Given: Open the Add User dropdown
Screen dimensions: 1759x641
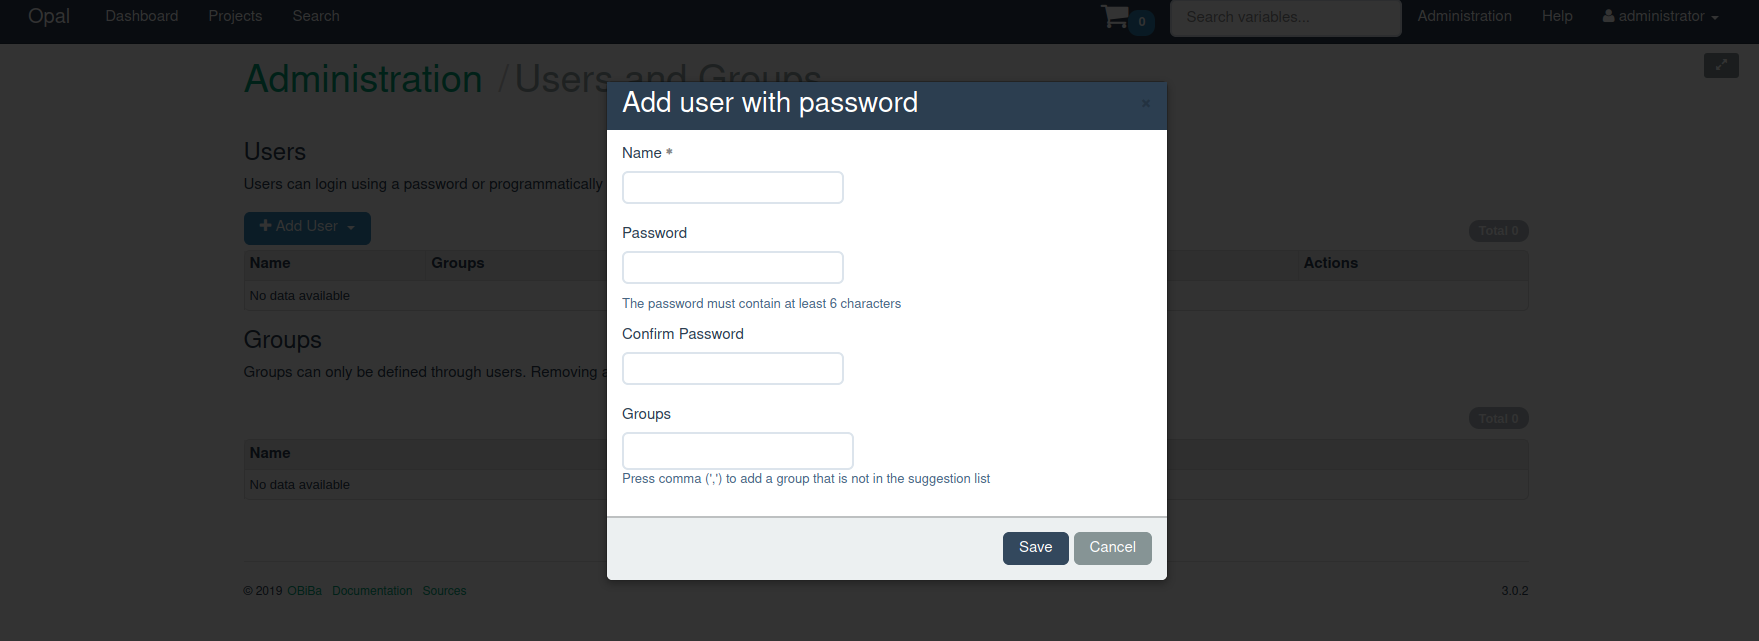Looking at the screenshot, I should [x=307, y=228].
